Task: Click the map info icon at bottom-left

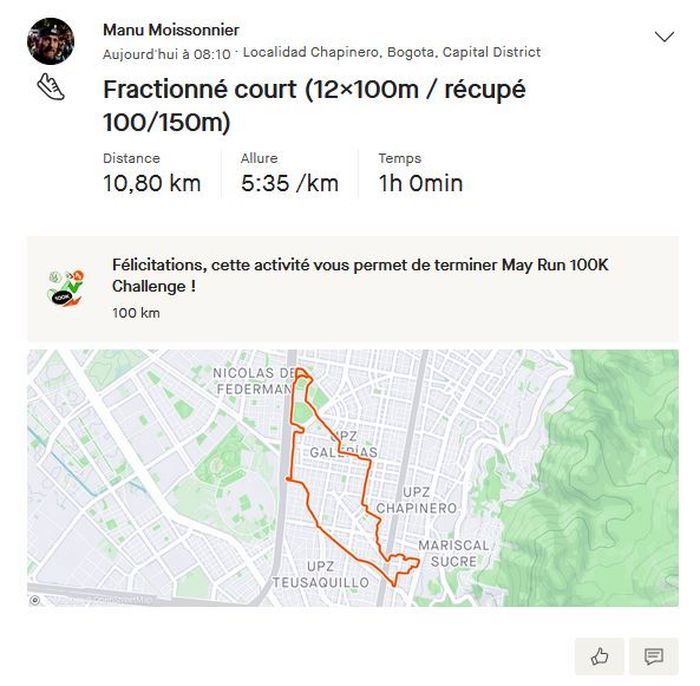Action: click(x=36, y=600)
